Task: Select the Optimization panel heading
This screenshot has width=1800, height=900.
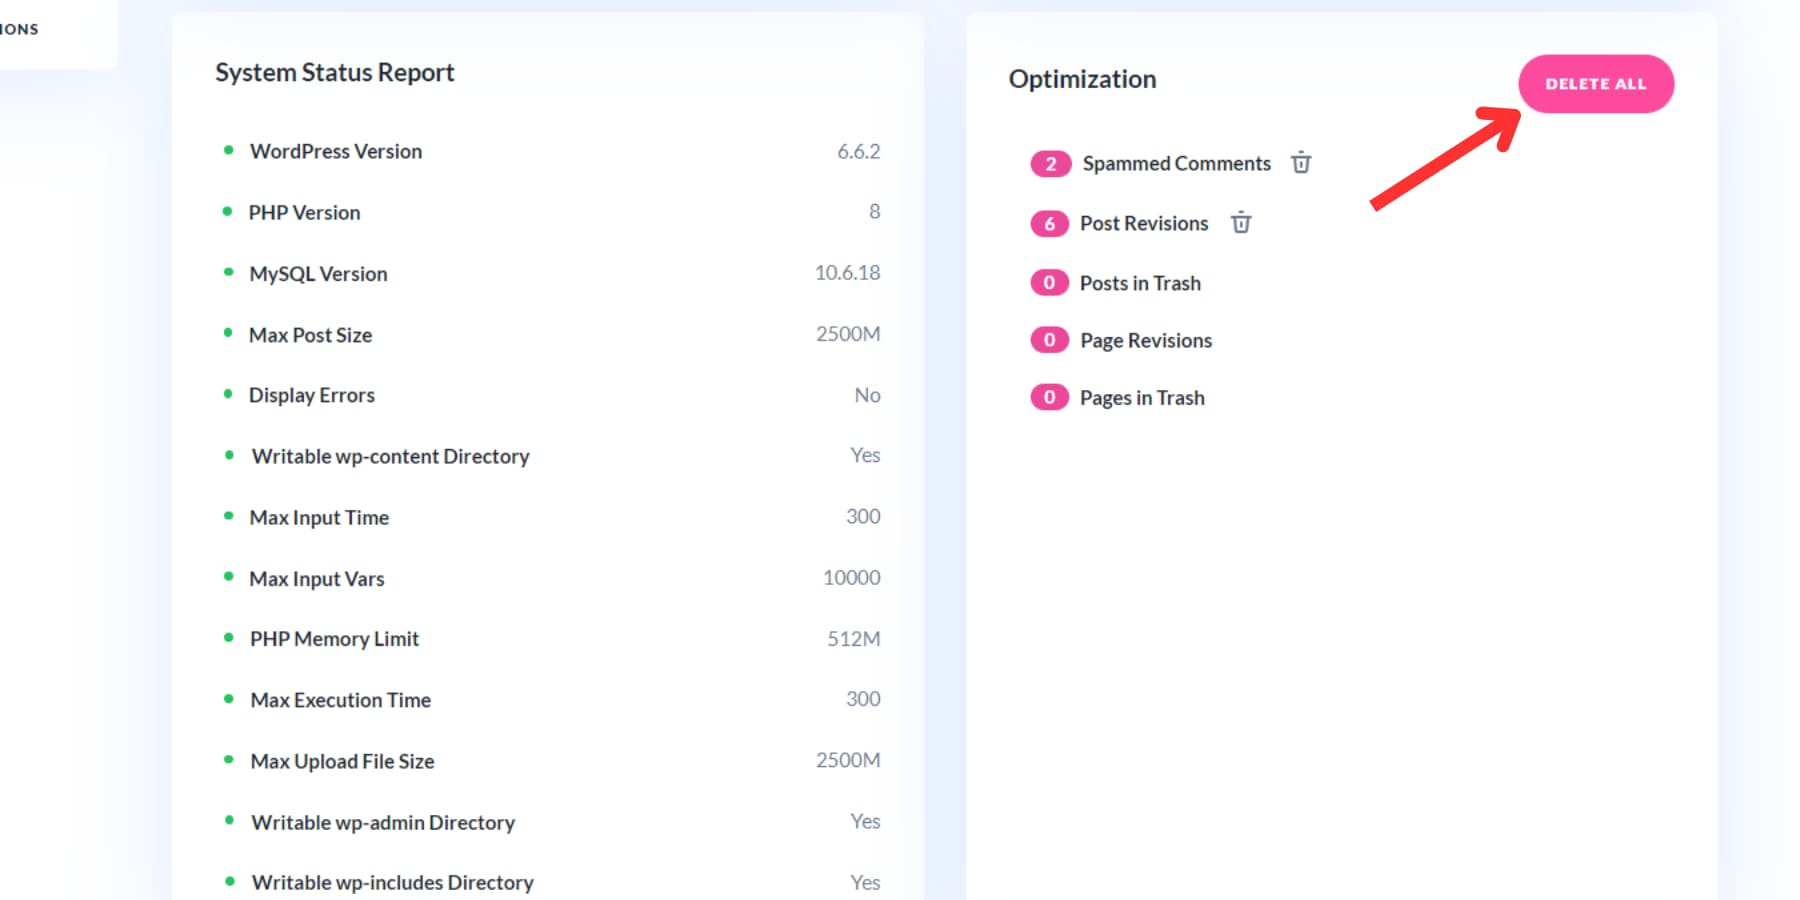Action: (x=1082, y=79)
